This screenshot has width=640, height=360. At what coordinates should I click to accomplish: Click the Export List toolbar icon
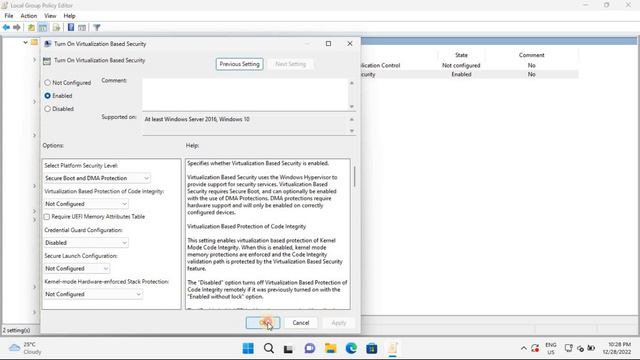click(x=56, y=27)
